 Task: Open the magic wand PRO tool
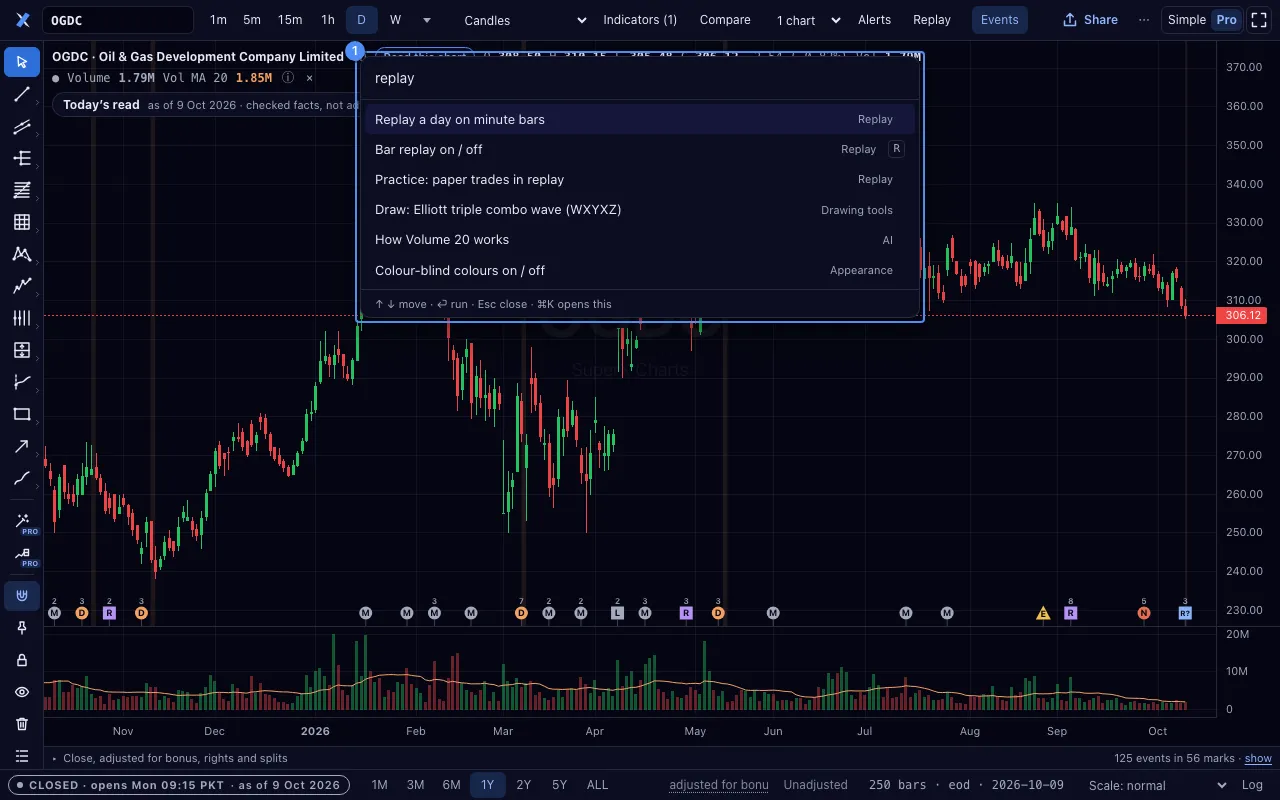22,521
